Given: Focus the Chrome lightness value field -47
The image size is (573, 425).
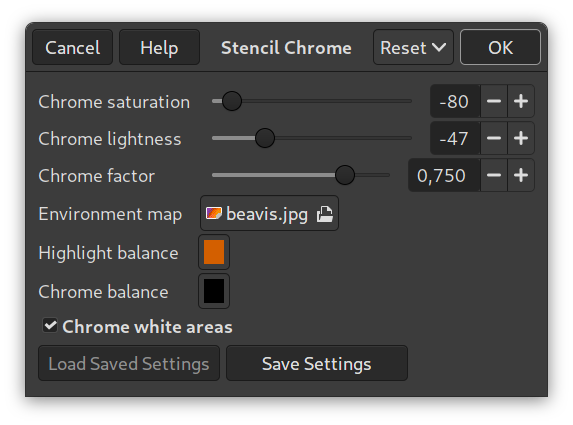Looking at the screenshot, I should pyautogui.click(x=455, y=138).
